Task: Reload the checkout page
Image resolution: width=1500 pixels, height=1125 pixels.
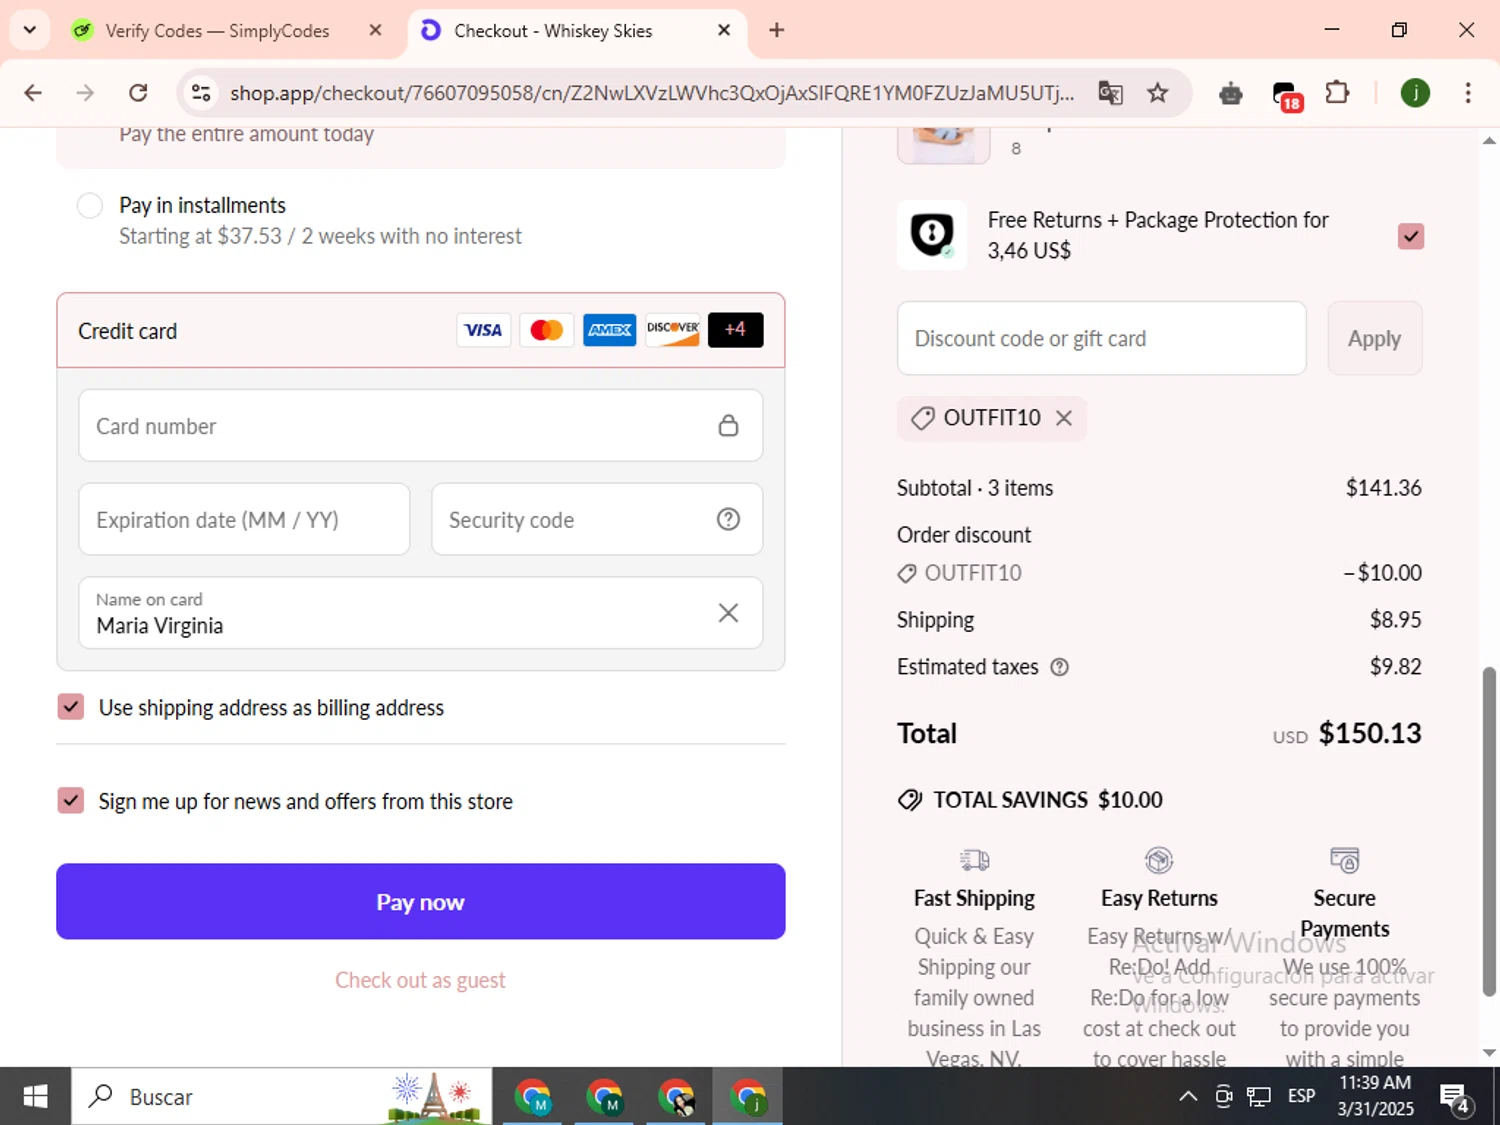Action: tap(138, 93)
